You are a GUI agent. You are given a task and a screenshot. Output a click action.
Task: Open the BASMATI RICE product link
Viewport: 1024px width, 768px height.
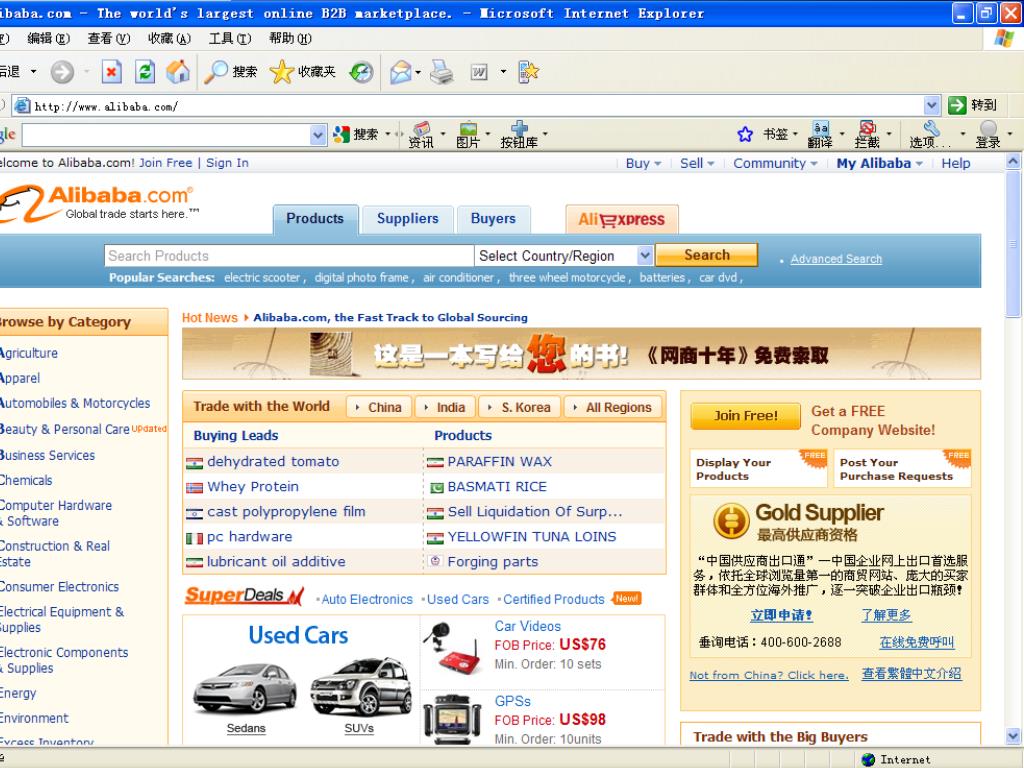pyautogui.click(x=497, y=487)
